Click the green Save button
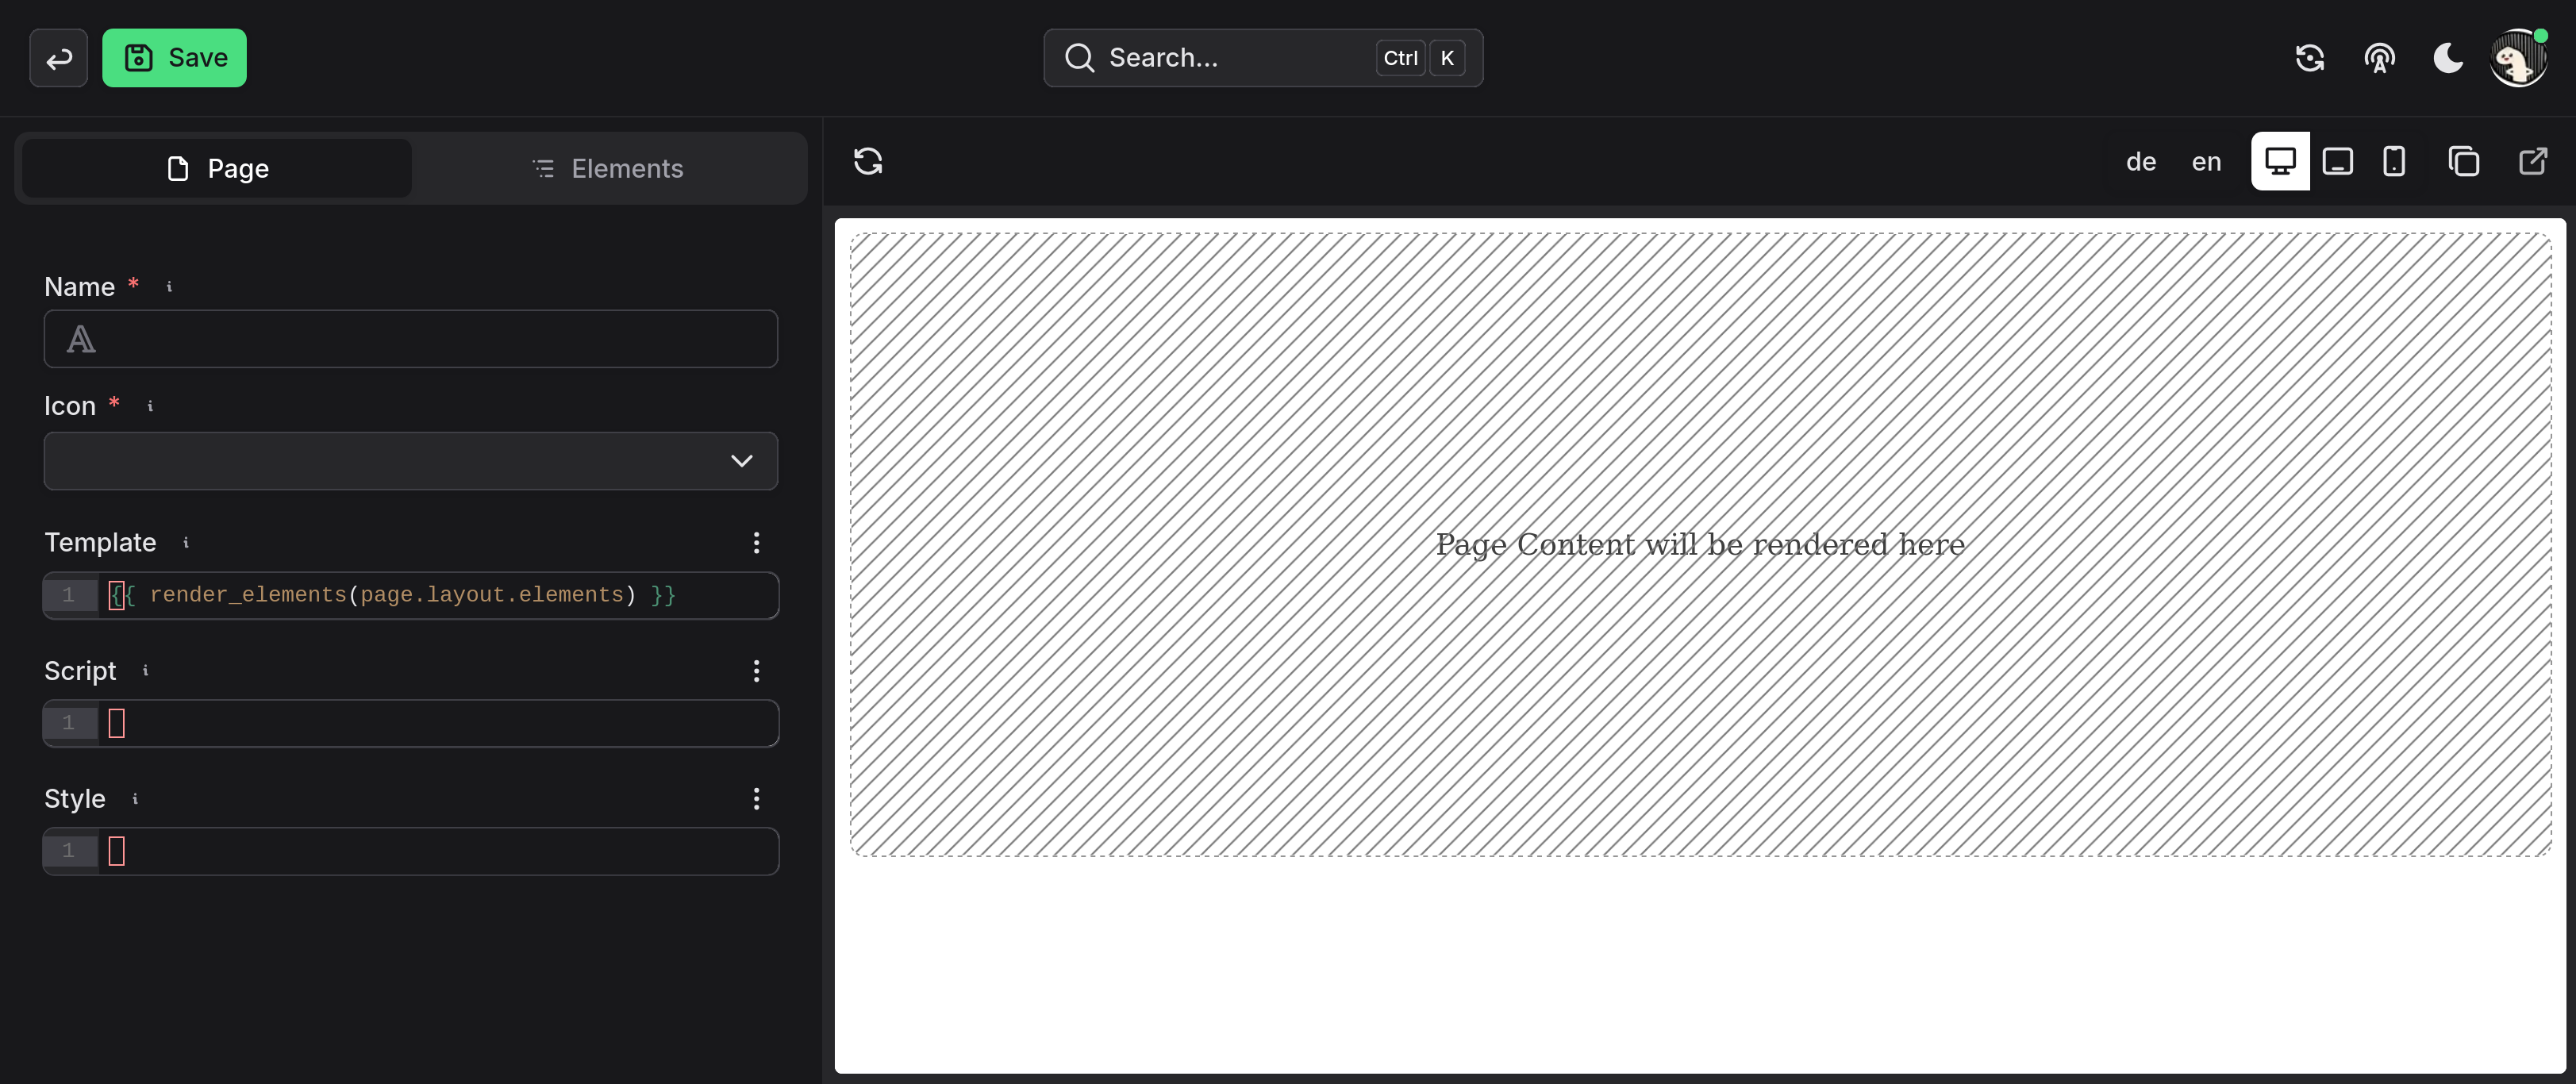Image resolution: width=2576 pixels, height=1084 pixels. 174,58
